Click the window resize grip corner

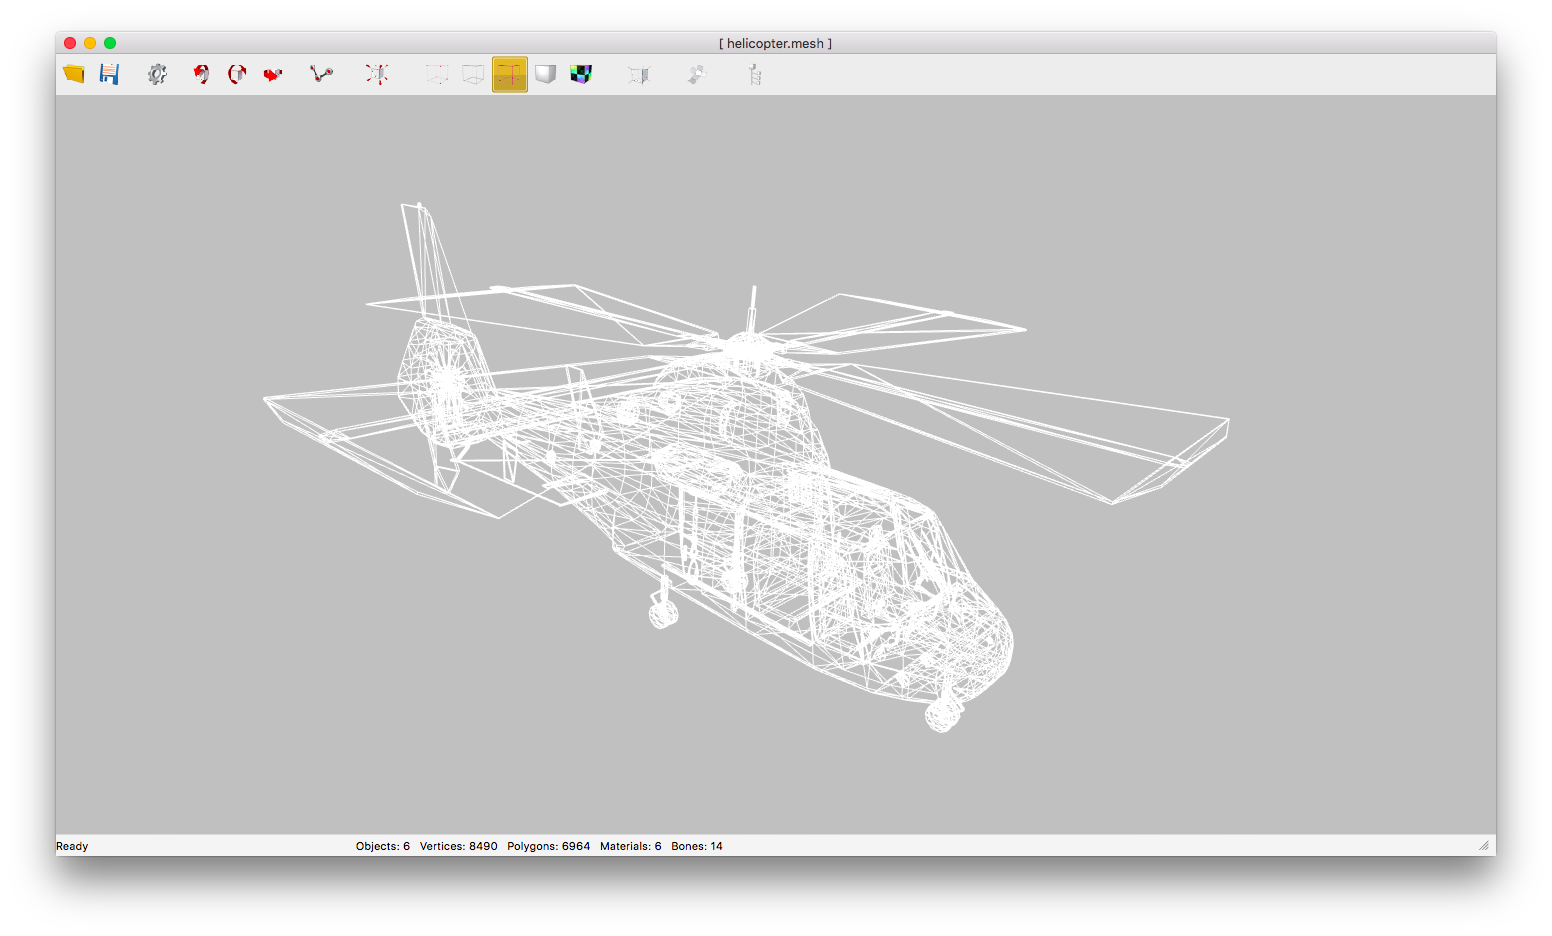pyautogui.click(x=1484, y=846)
